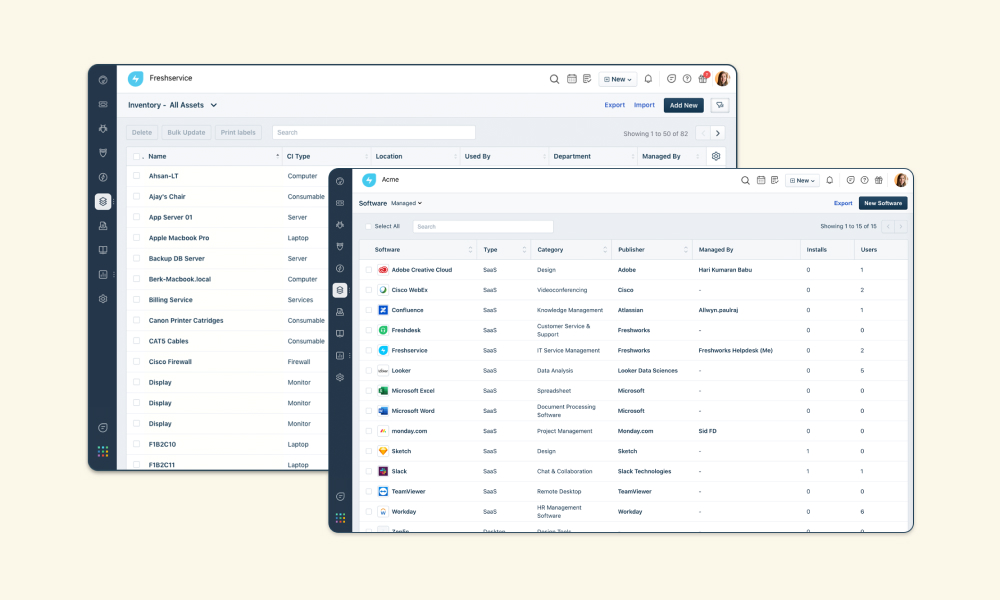Tick checkbox for the Confluence row

[369, 310]
